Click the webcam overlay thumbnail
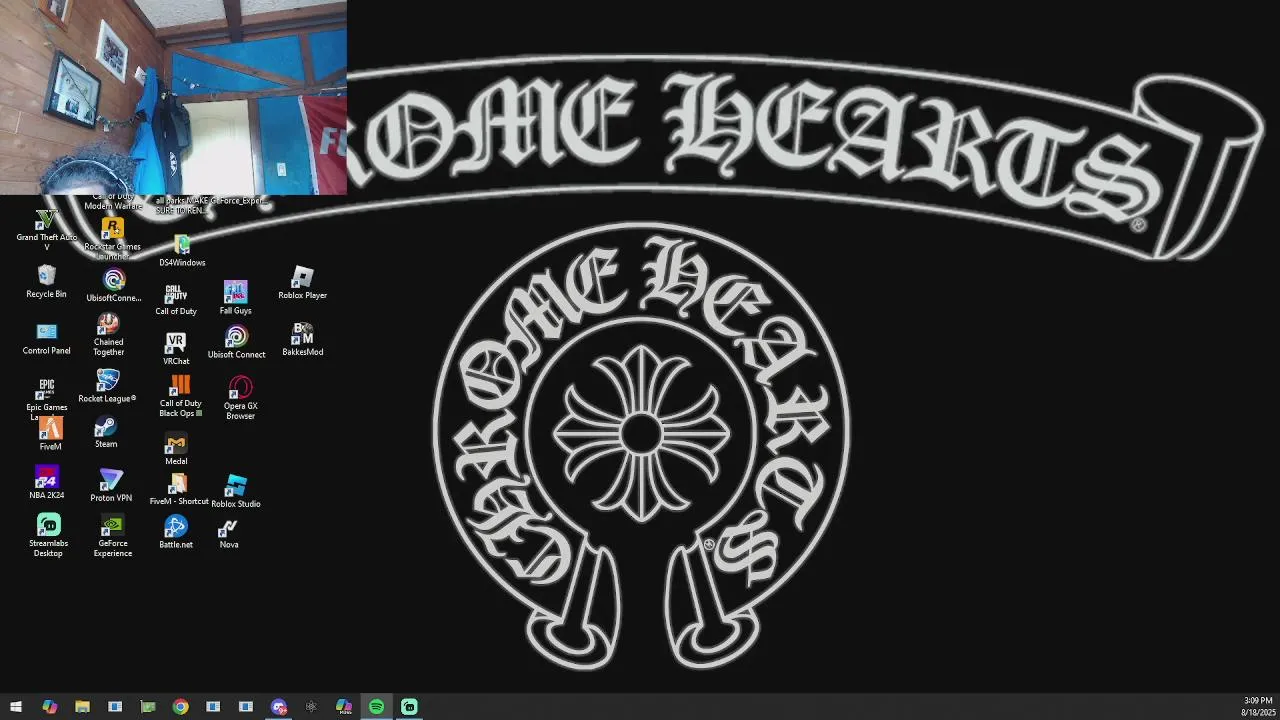The image size is (1280, 720). (x=173, y=97)
